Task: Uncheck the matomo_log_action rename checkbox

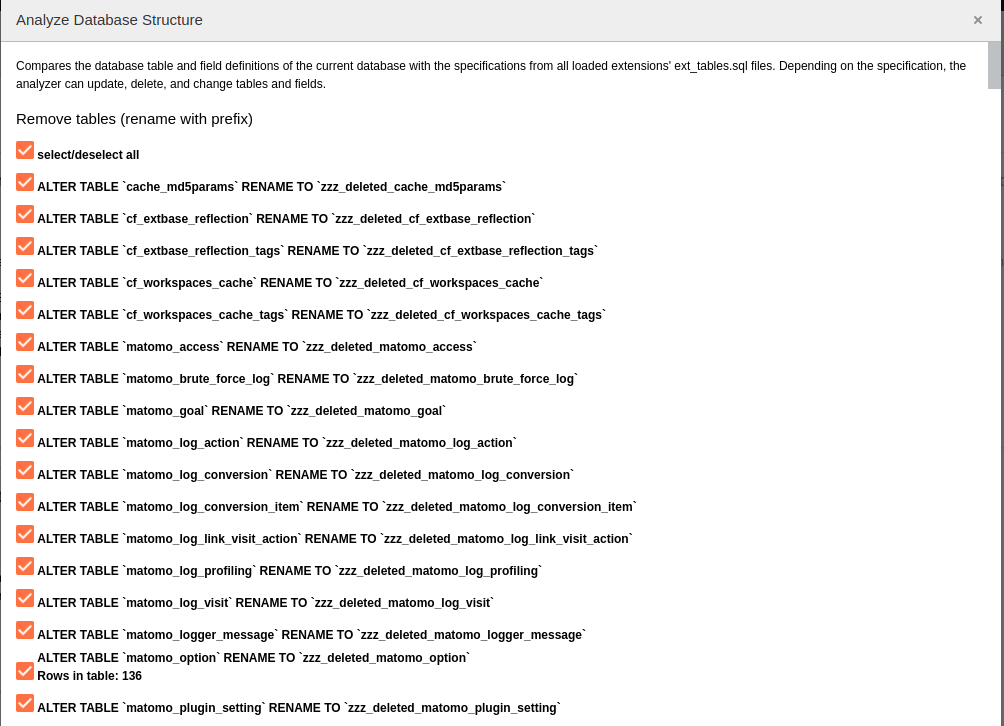Action: click(x=25, y=439)
